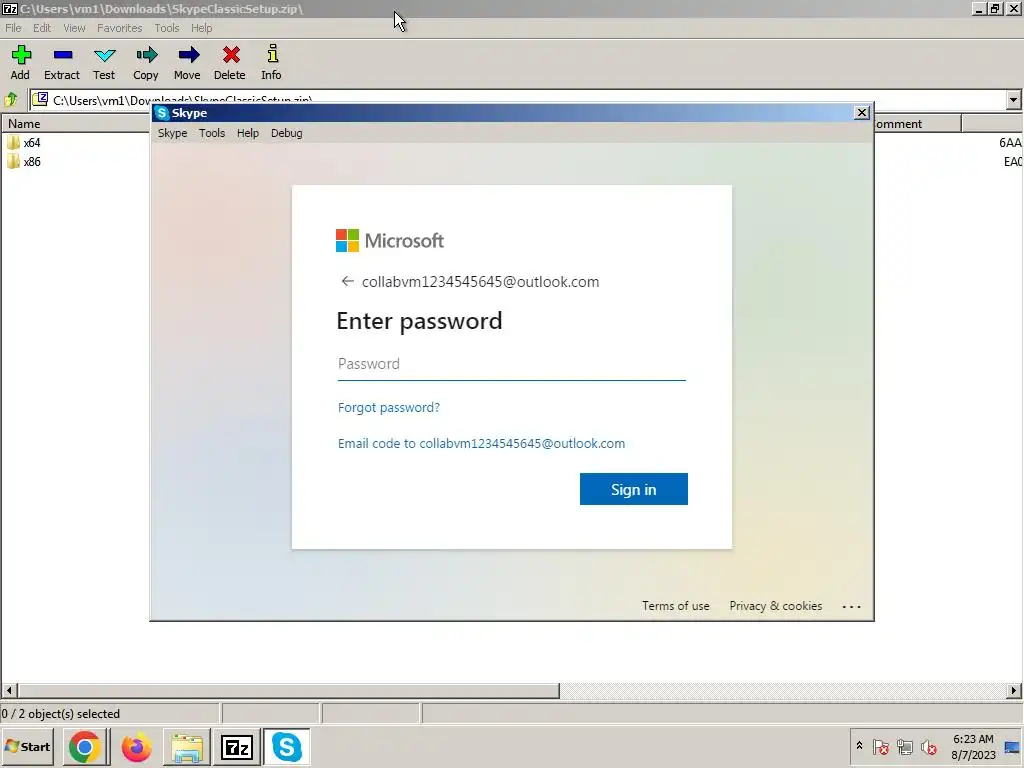The width and height of the screenshot is (1024, 768).
Task: Click the Extract toolbar icon
Action: click(62, 62)
